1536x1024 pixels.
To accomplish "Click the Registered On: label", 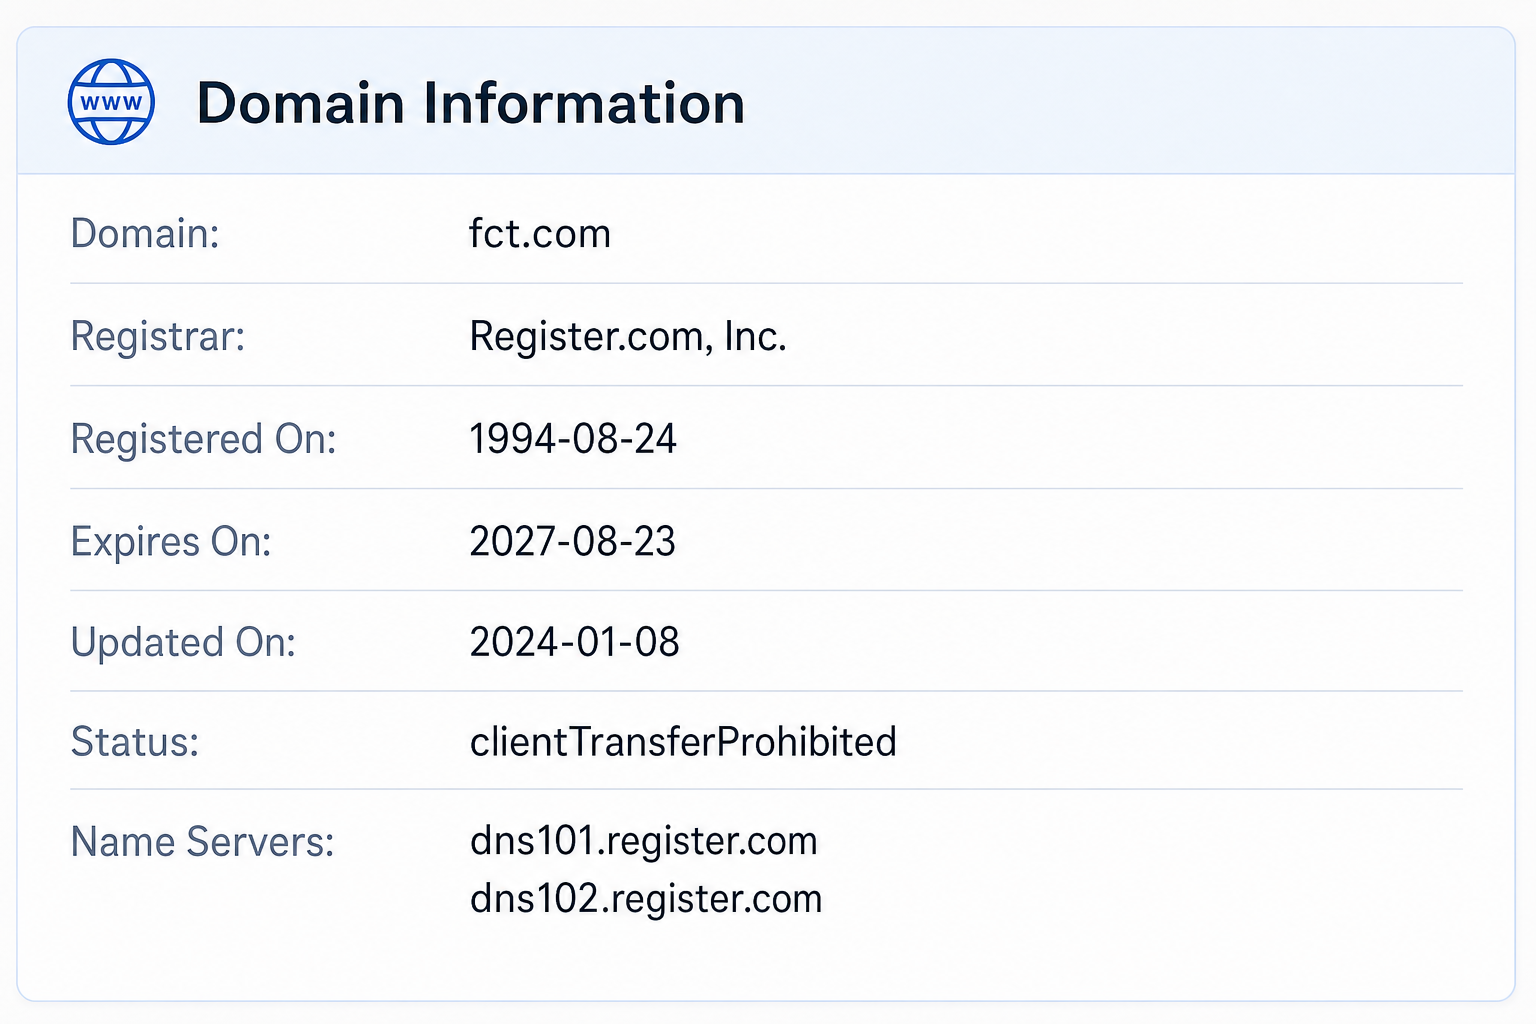I will pyautogui.click(x=203, y=439).
